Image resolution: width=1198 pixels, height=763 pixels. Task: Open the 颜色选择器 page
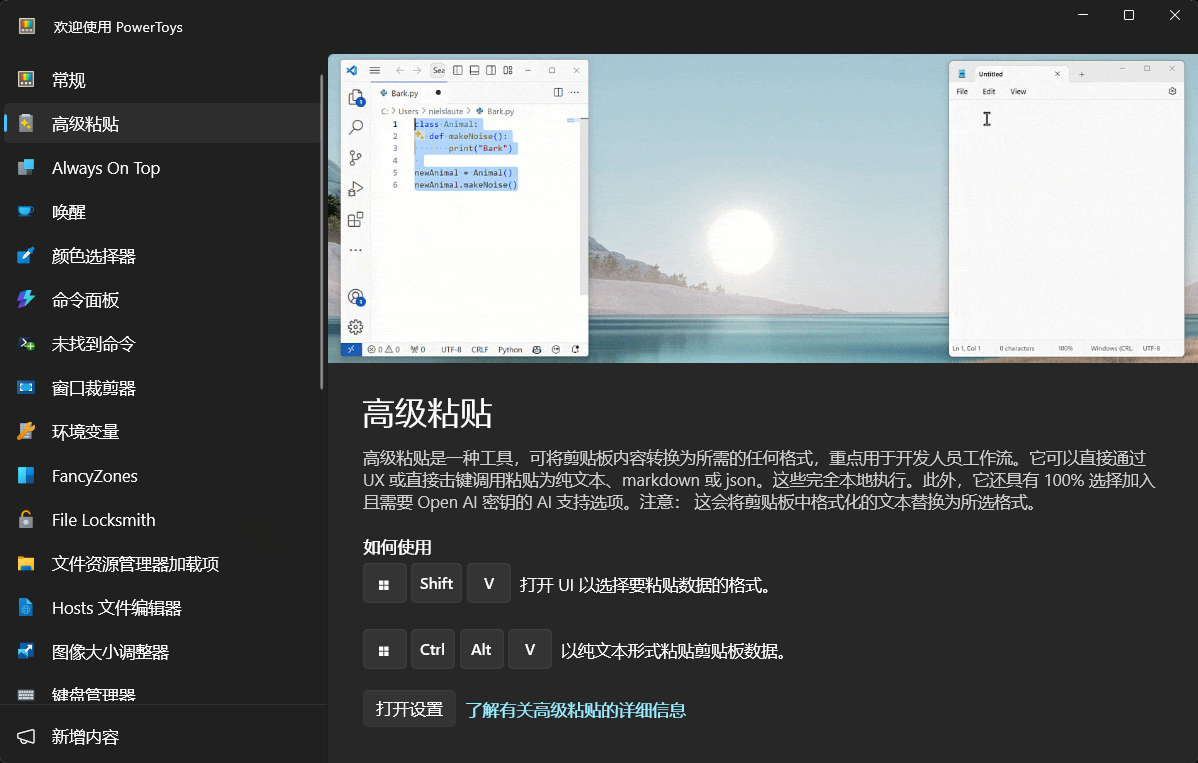[162, 256]
